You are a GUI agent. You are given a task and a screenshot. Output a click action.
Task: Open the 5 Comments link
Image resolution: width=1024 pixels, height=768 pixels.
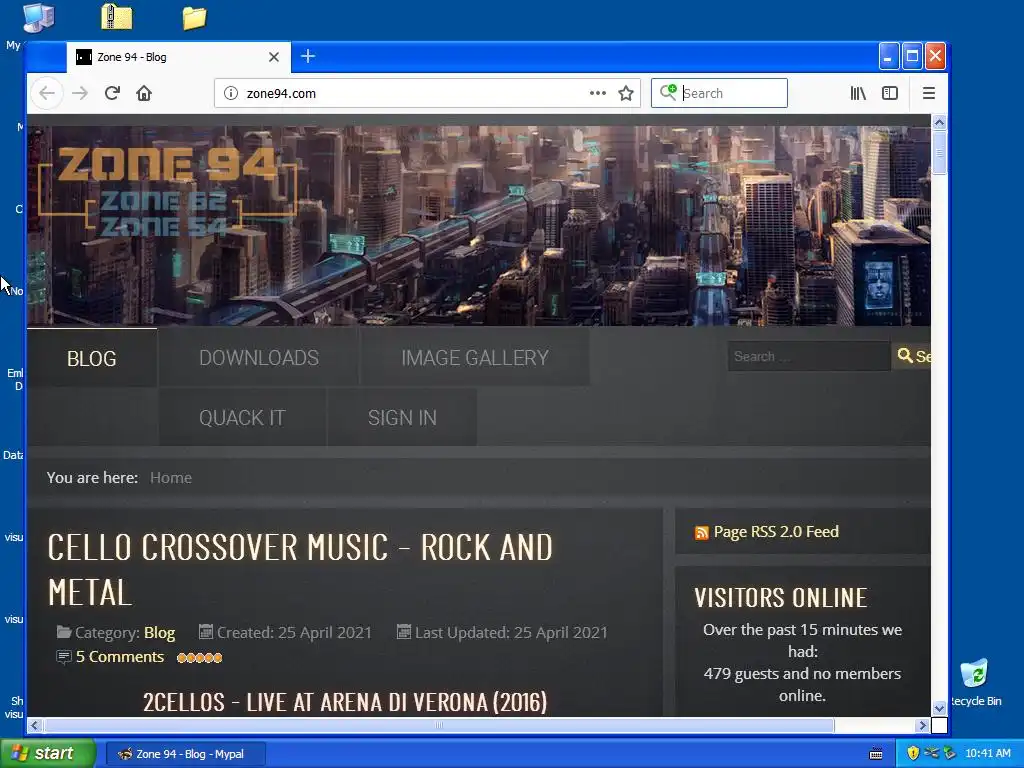[120, 657]
